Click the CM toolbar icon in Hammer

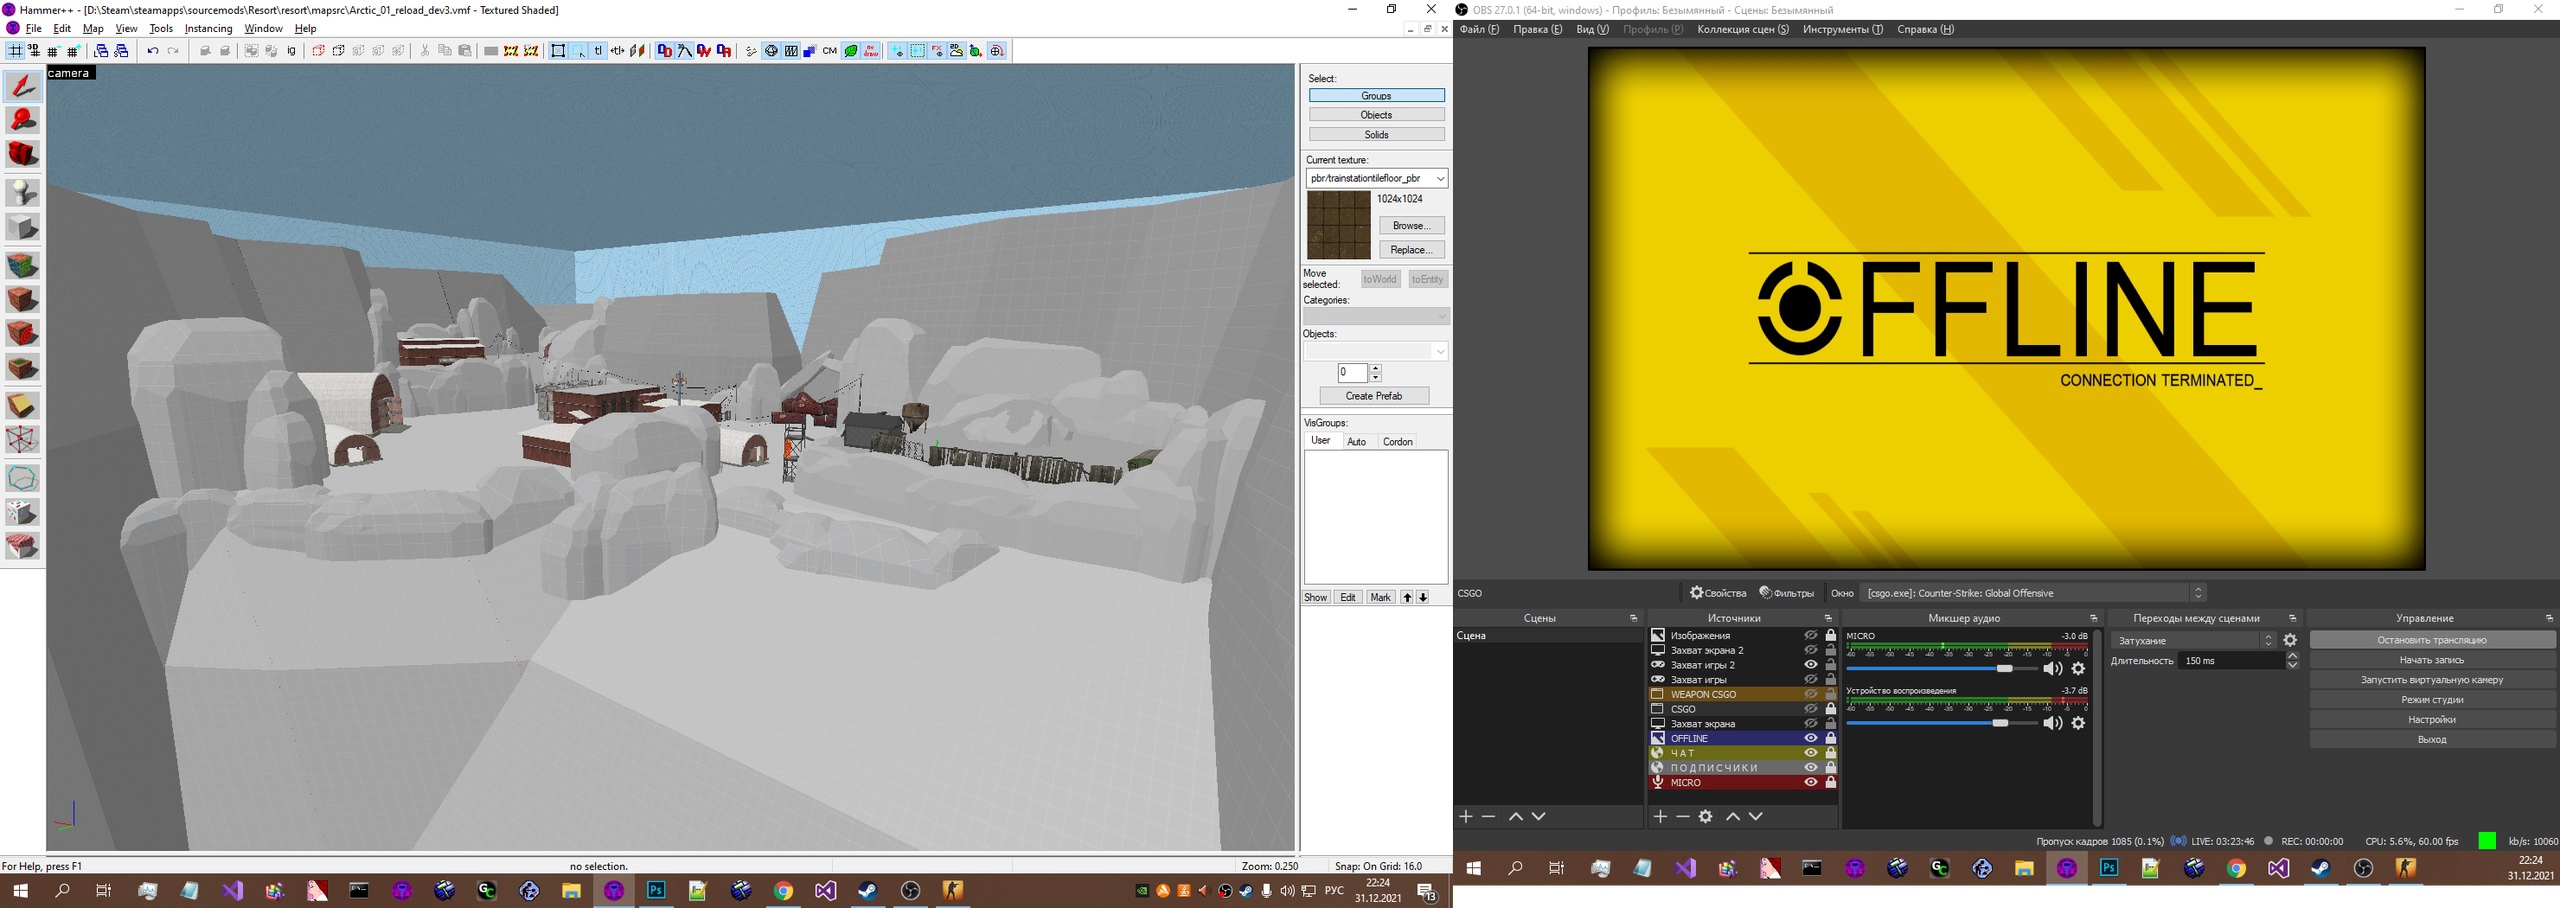pos(830,51)
